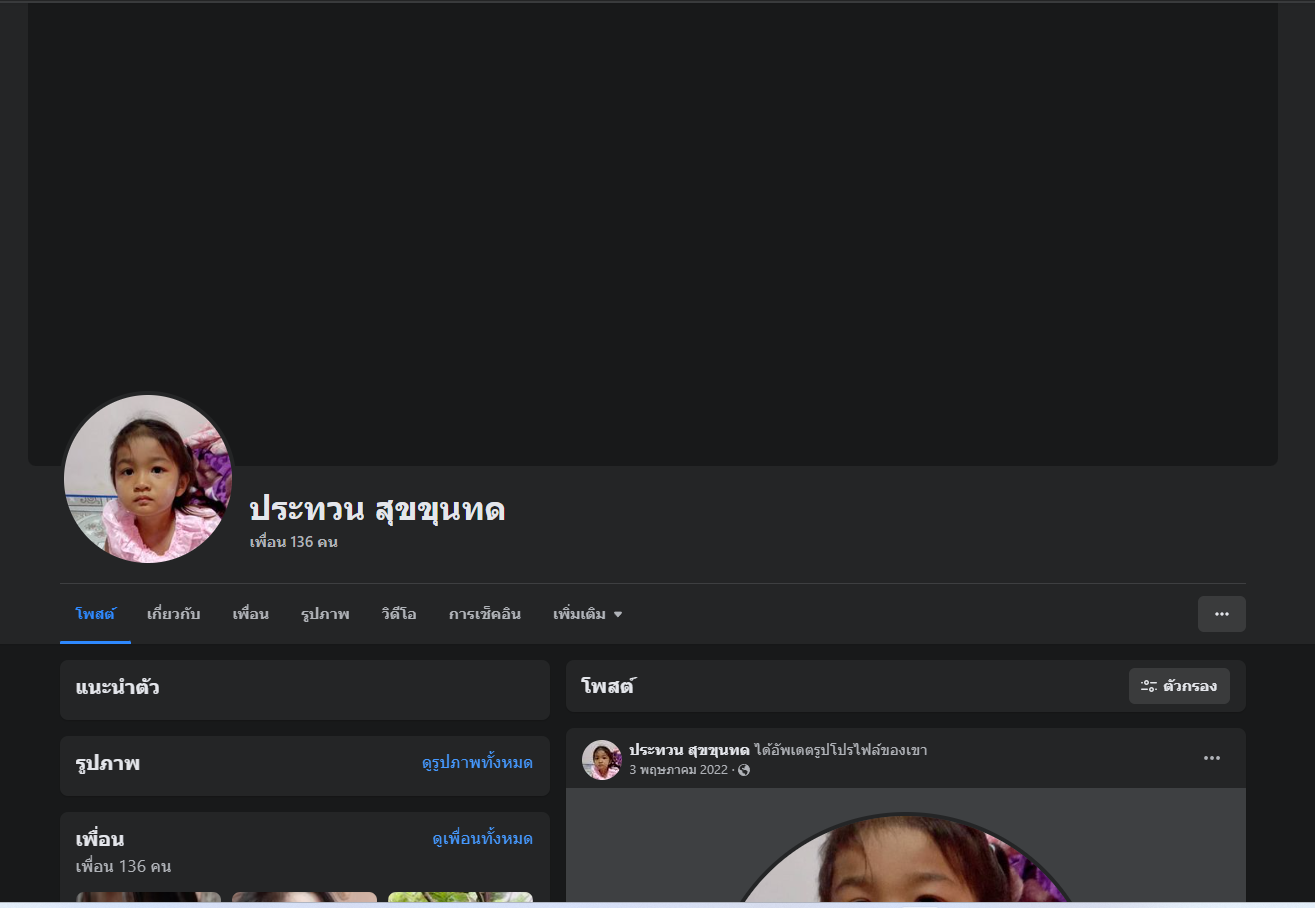Open the large round profile picture
The width and height of the screenshot is (1315, 908).
pos(148,479)
